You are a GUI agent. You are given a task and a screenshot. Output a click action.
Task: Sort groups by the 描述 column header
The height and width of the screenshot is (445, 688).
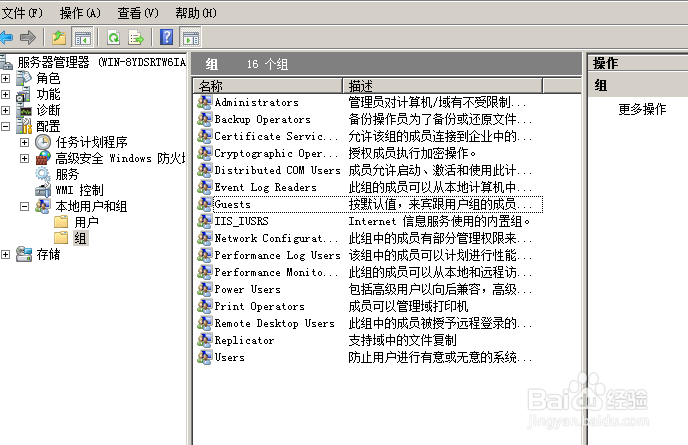442,86
